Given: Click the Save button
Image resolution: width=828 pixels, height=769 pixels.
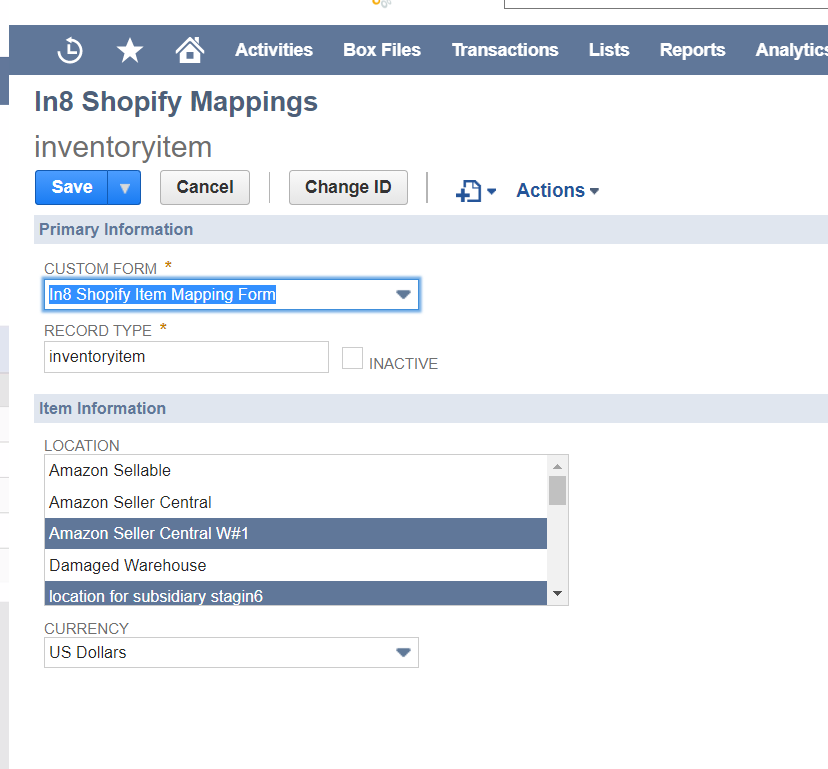Looking at the screenshot, I should tap(70, 187).
